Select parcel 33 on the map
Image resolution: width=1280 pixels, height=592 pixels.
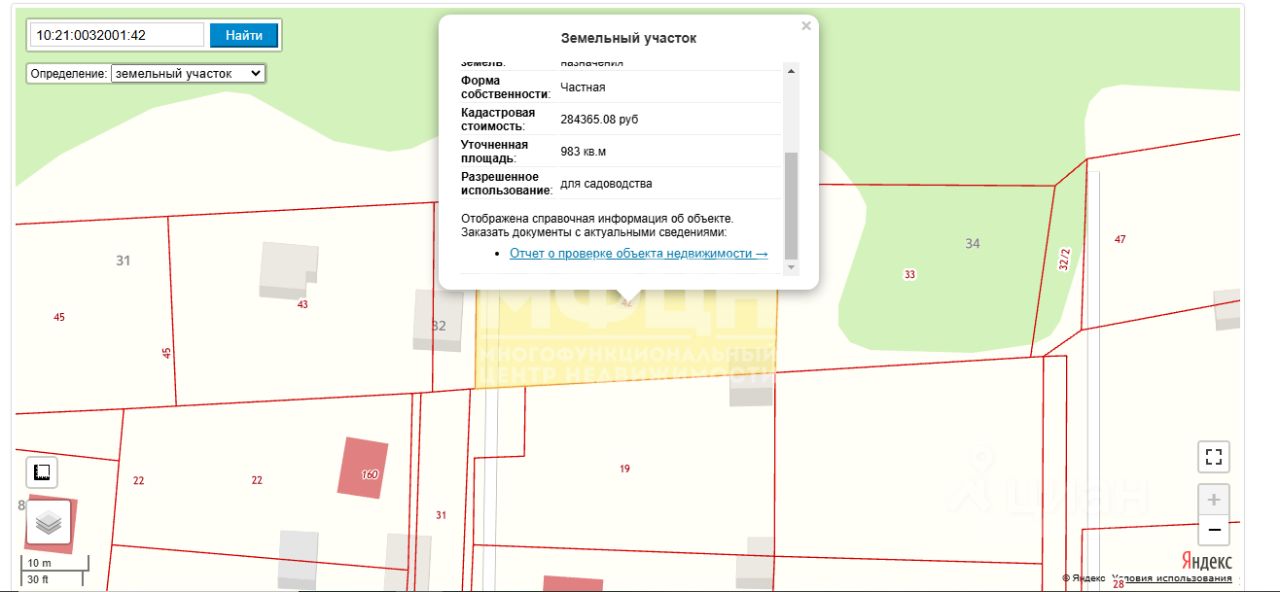909,274
